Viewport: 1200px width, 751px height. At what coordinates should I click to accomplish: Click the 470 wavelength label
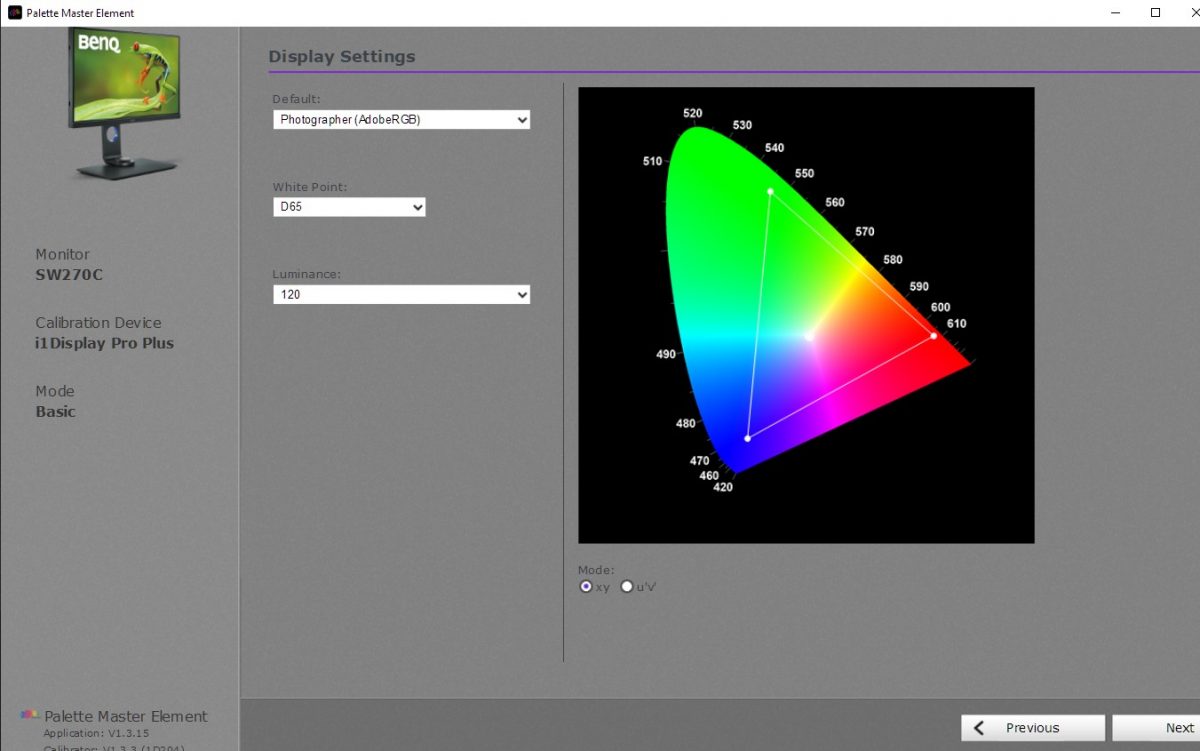(x=700, y=461)
